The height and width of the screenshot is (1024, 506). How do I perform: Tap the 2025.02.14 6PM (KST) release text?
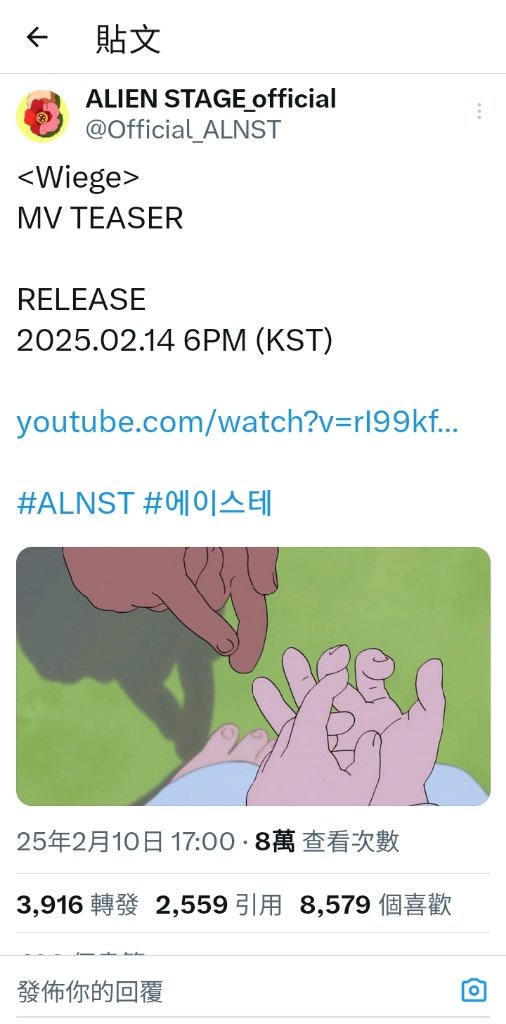(174, 340)
